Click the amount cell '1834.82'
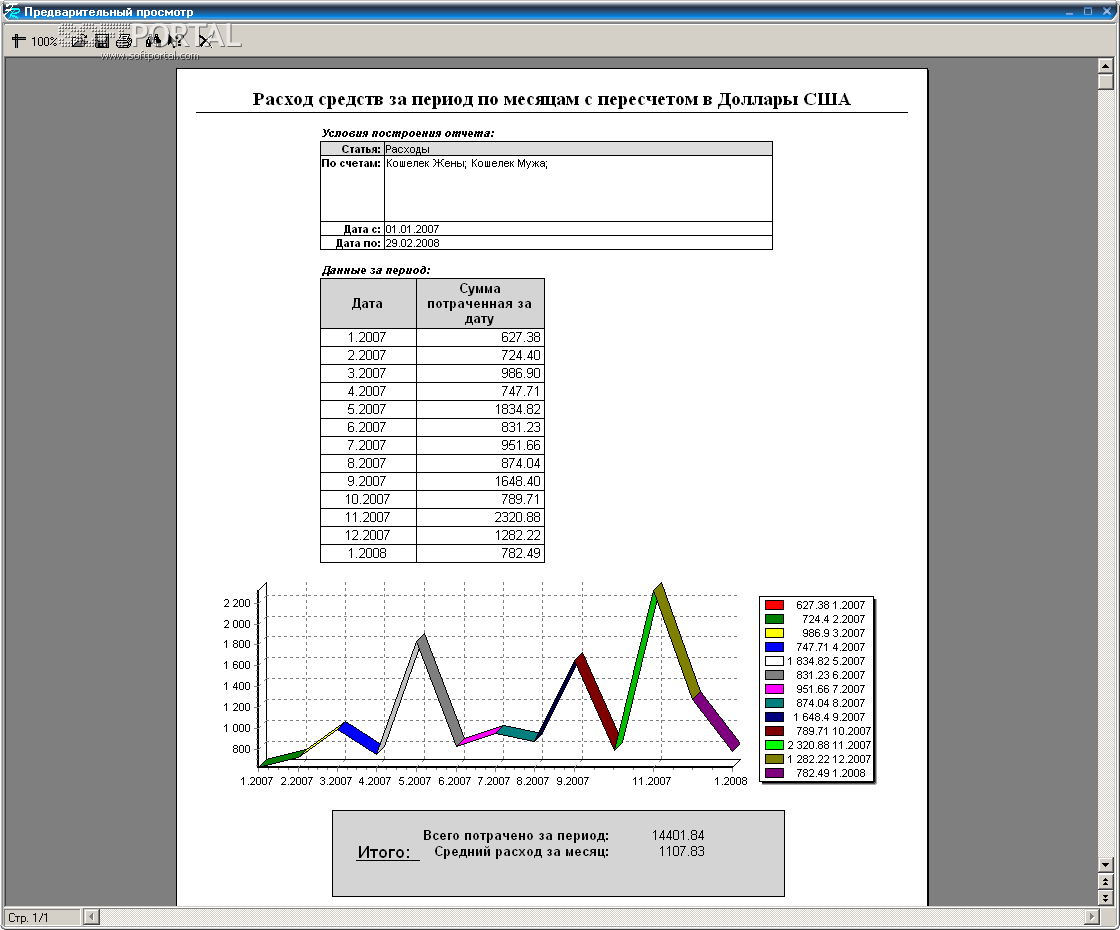The image size is (1120, 930). pos(480,409)
